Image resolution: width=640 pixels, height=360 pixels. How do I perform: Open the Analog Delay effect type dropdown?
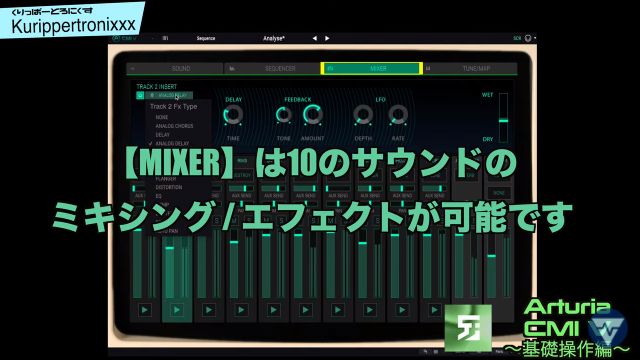[169, 96]
